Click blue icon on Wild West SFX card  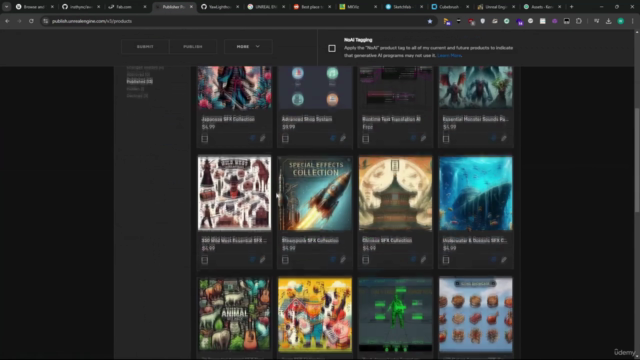[x=252, y=260]
